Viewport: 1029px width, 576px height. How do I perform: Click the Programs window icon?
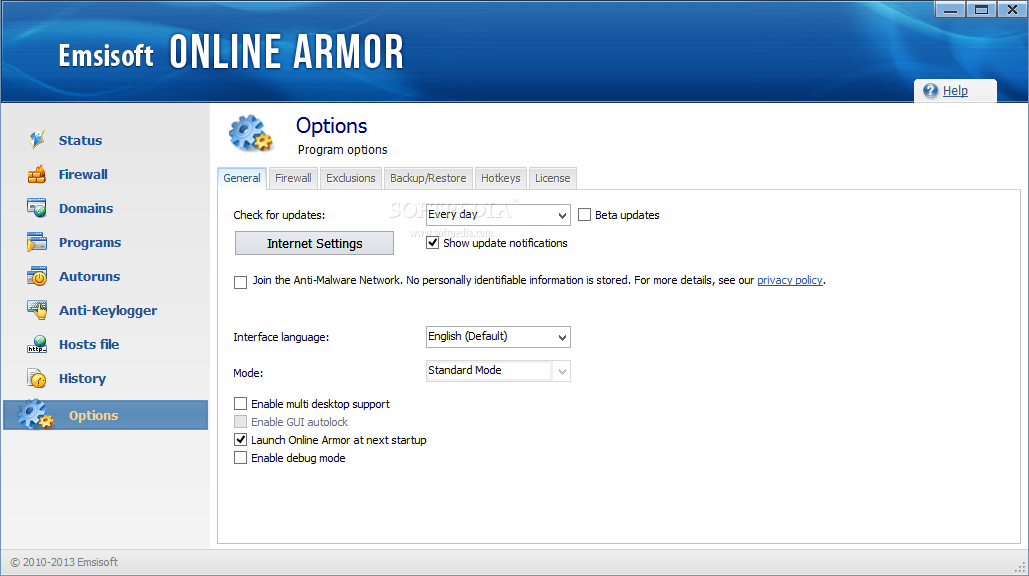pyautogui.click(x=37, y=242)
